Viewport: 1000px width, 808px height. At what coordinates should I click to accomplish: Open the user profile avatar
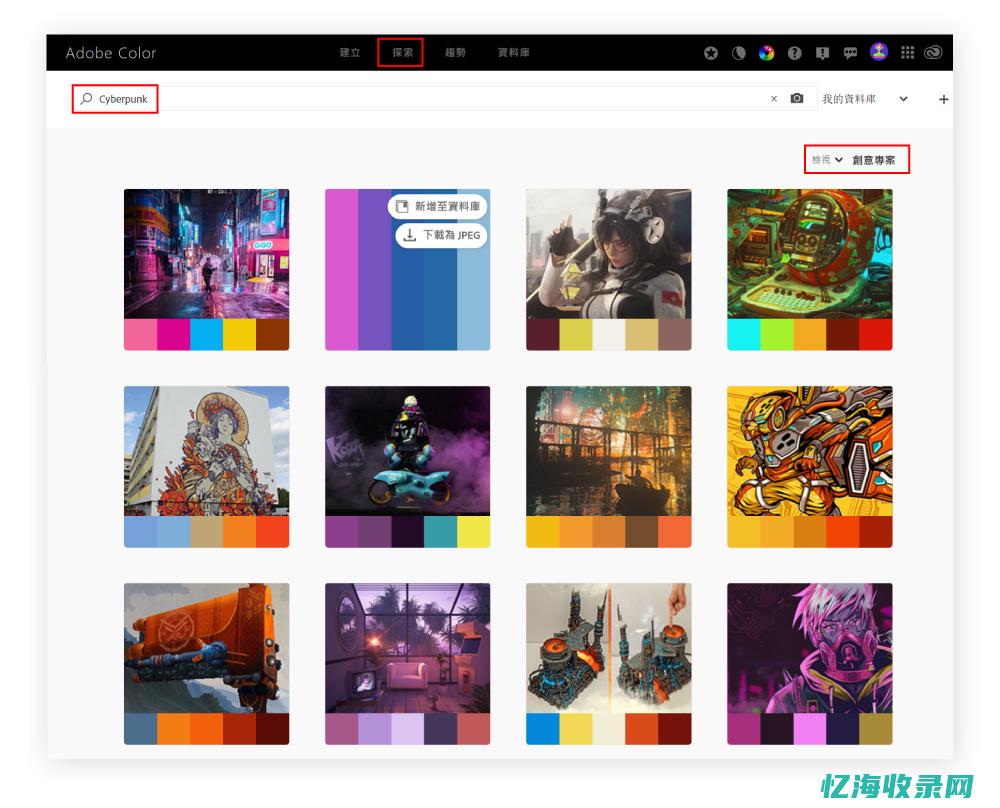point(878,52)
